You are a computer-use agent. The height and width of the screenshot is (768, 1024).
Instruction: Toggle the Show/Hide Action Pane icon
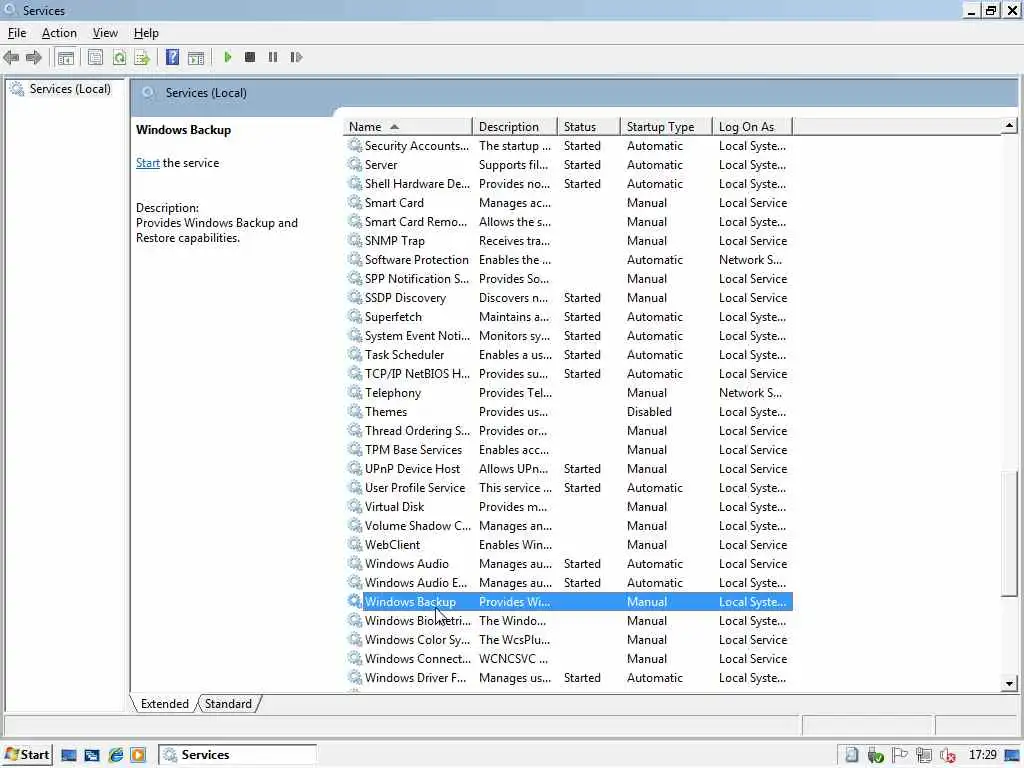[196, 57]
